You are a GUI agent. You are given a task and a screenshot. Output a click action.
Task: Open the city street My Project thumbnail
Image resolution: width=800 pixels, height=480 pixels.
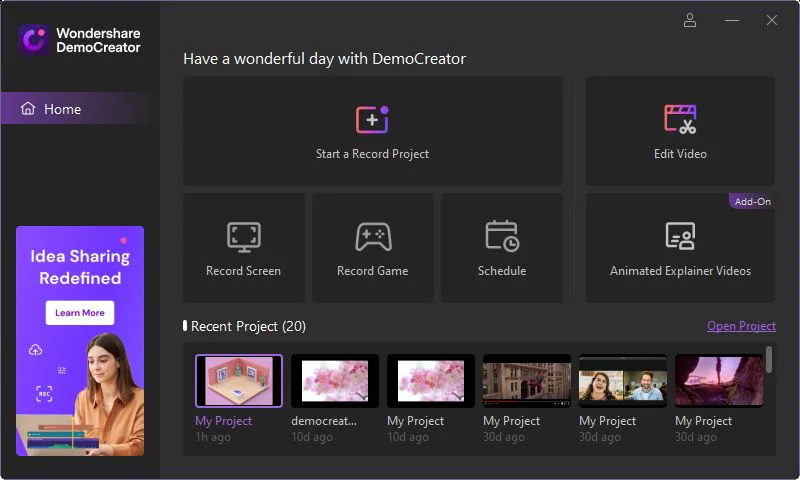[x=527, y=381]
